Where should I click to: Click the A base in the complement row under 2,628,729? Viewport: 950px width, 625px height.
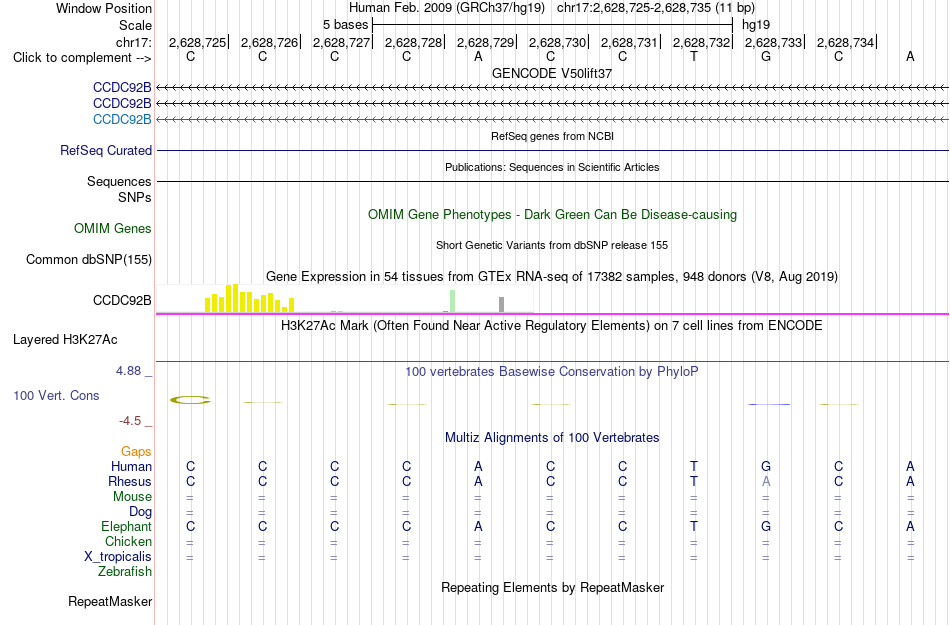tap(478, 56)
